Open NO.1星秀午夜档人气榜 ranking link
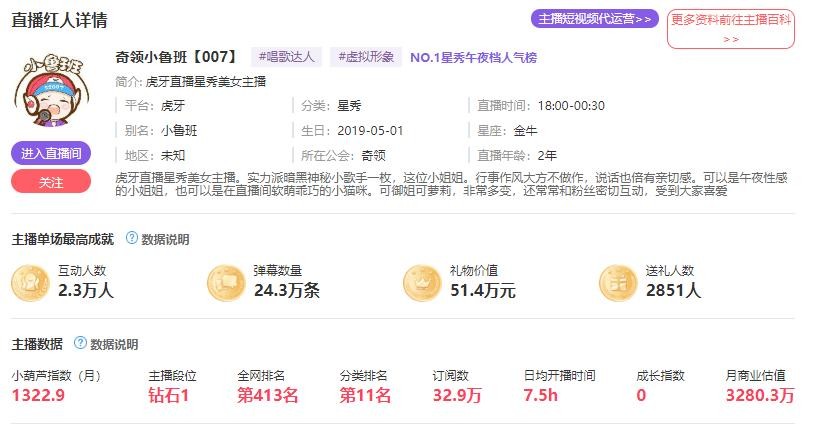The height and width of the screenshot is (426, 814). (x=473, y=58)
